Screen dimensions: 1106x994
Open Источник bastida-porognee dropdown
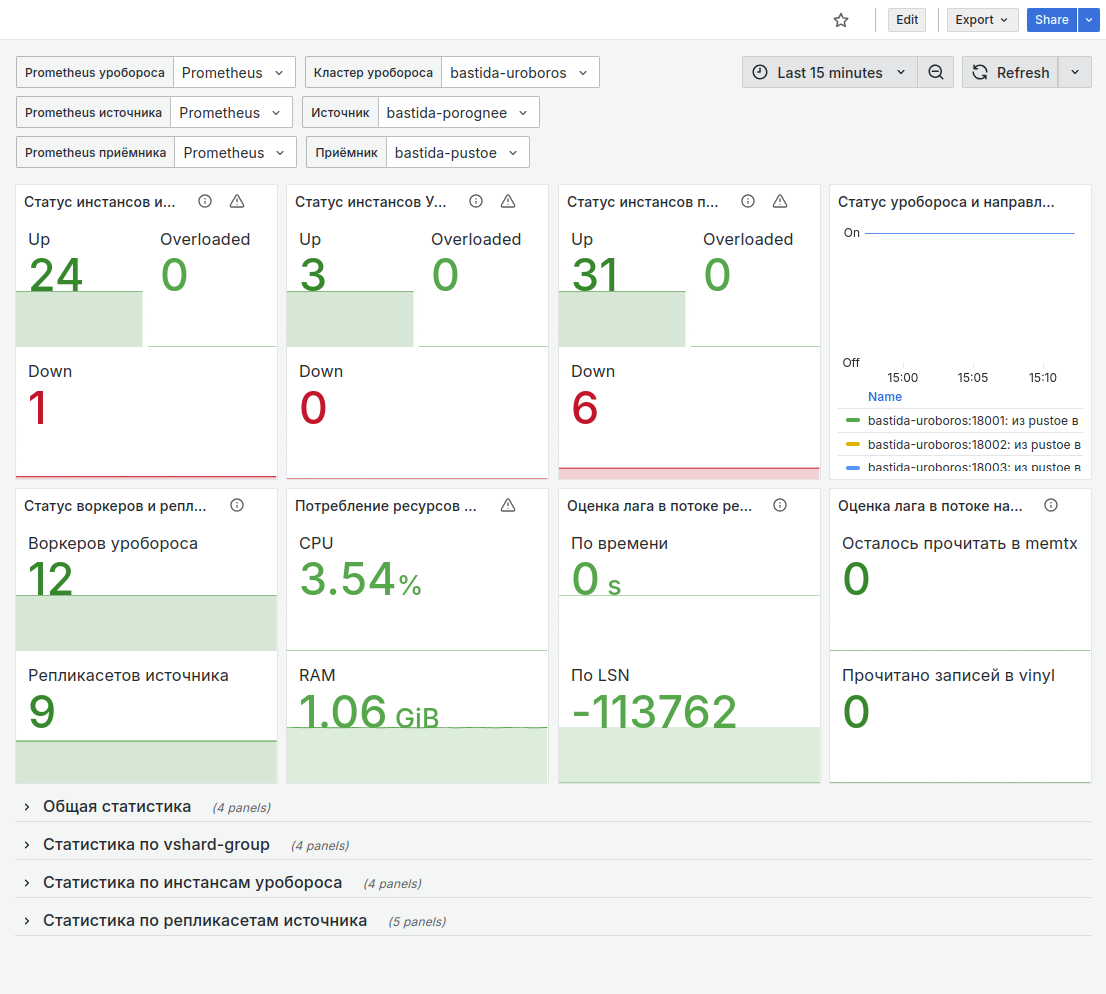(x=458, y=113)
